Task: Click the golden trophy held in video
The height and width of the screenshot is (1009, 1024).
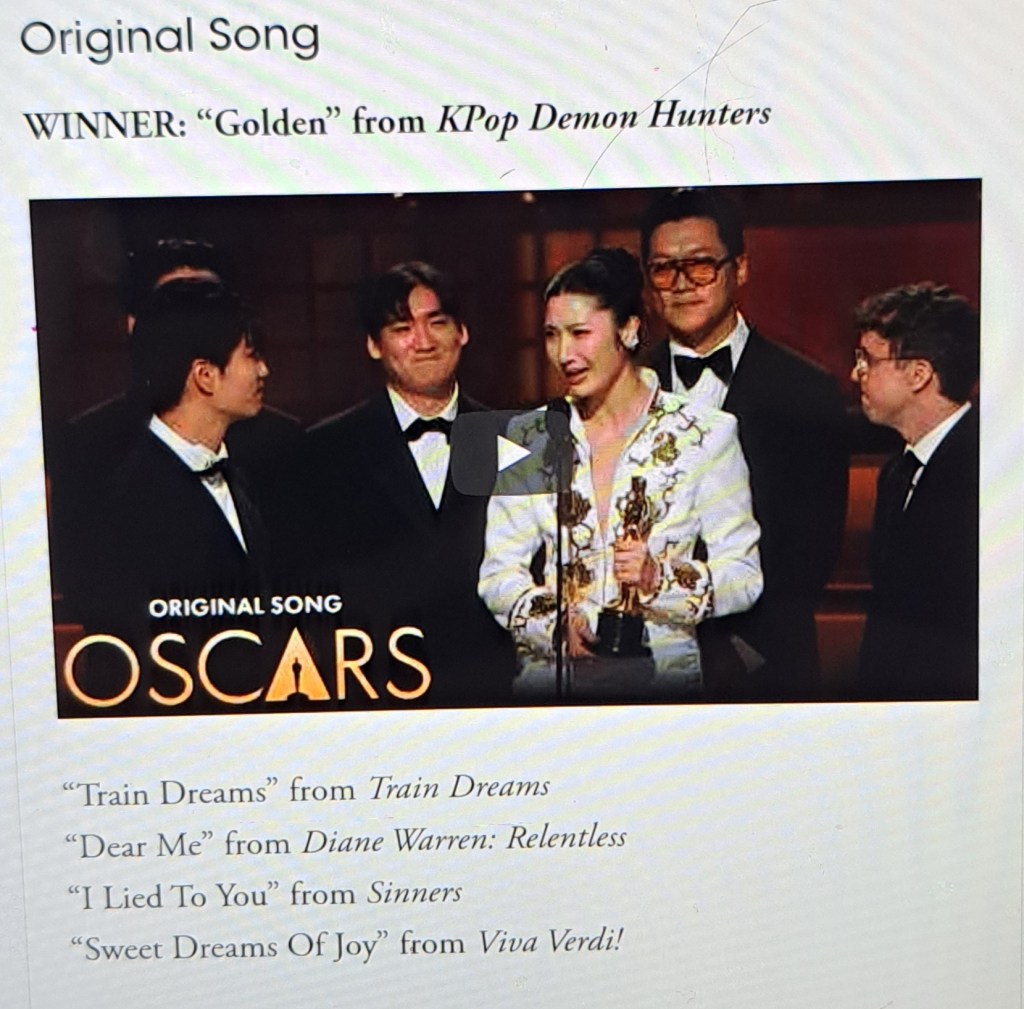Action: pos(624,566)
